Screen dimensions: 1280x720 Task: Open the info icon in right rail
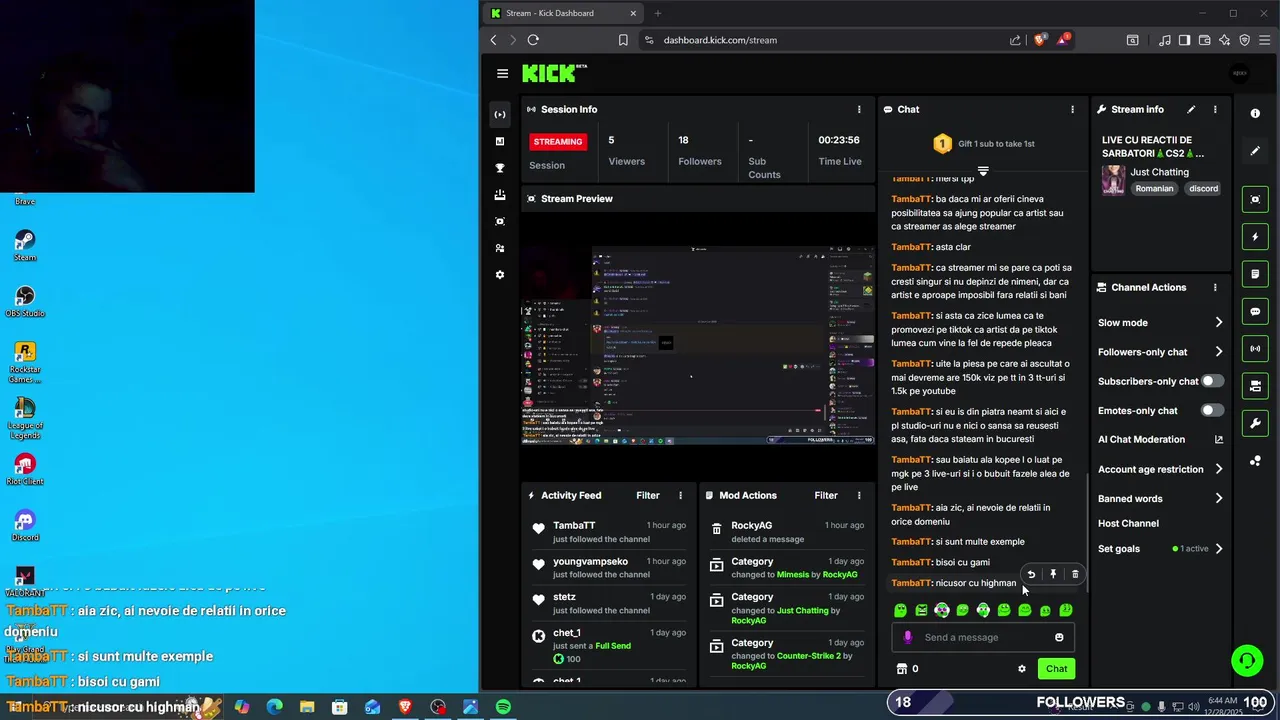pos(1255,114)
